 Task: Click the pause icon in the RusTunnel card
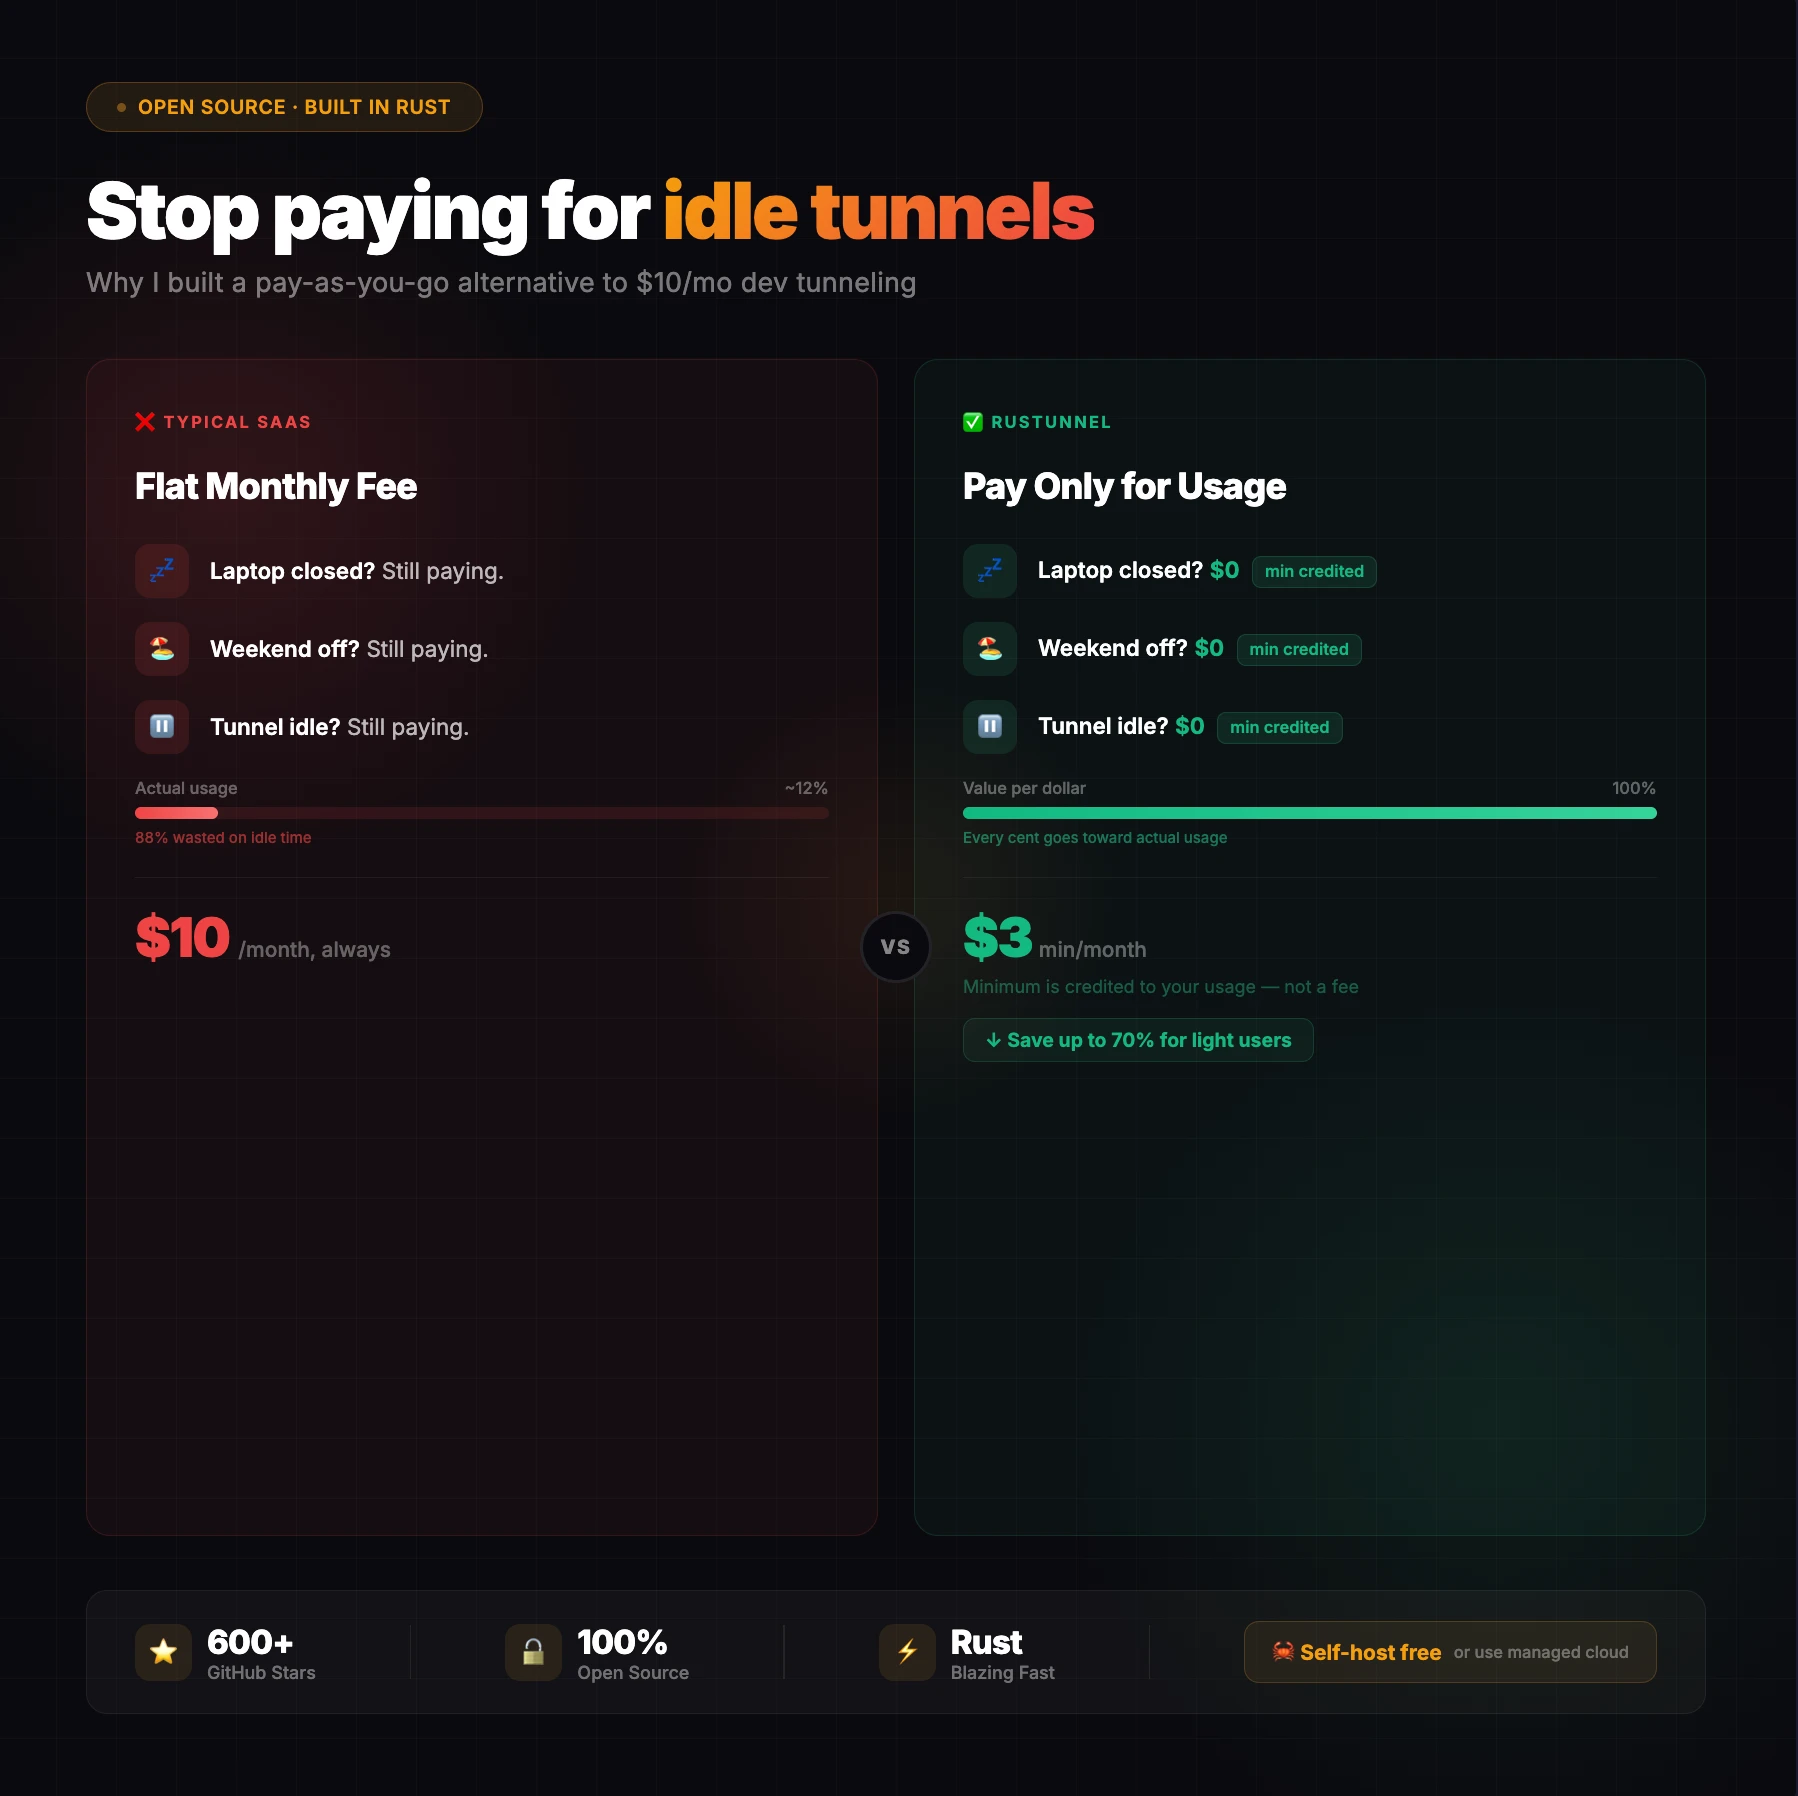pyautogui.click(x=990, y=727)
